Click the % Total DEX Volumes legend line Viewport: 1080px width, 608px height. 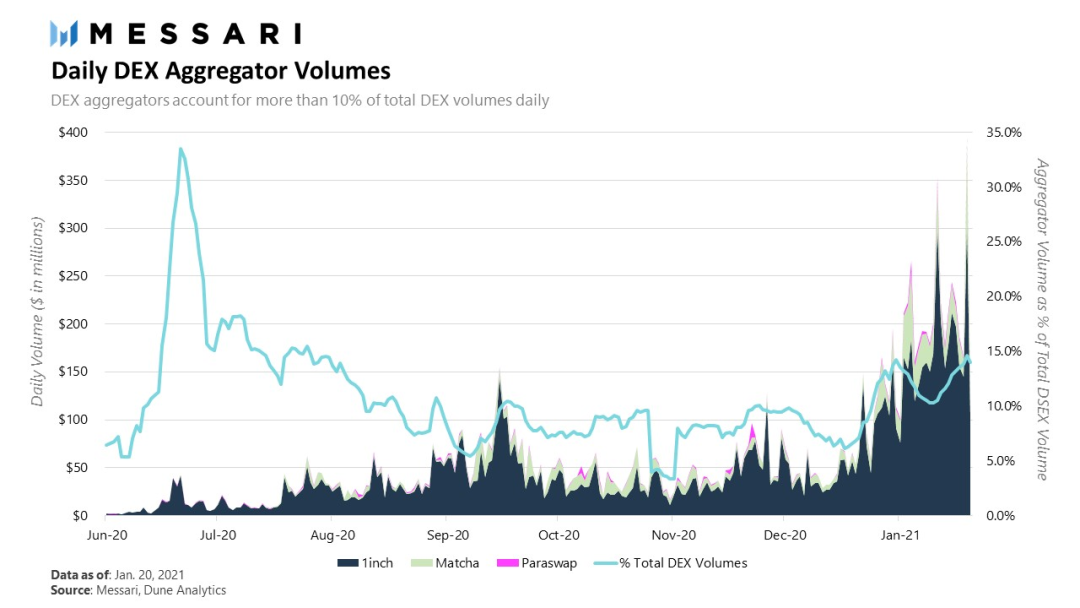coord(605,563)
